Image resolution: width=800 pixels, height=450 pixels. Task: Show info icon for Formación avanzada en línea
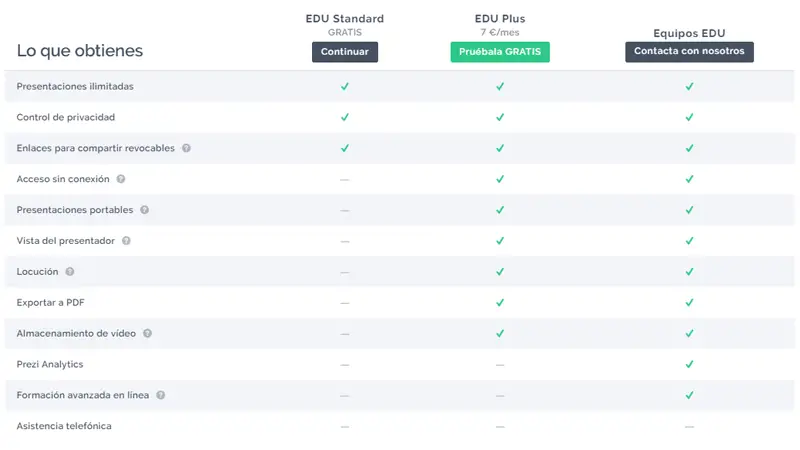[160, 395]
